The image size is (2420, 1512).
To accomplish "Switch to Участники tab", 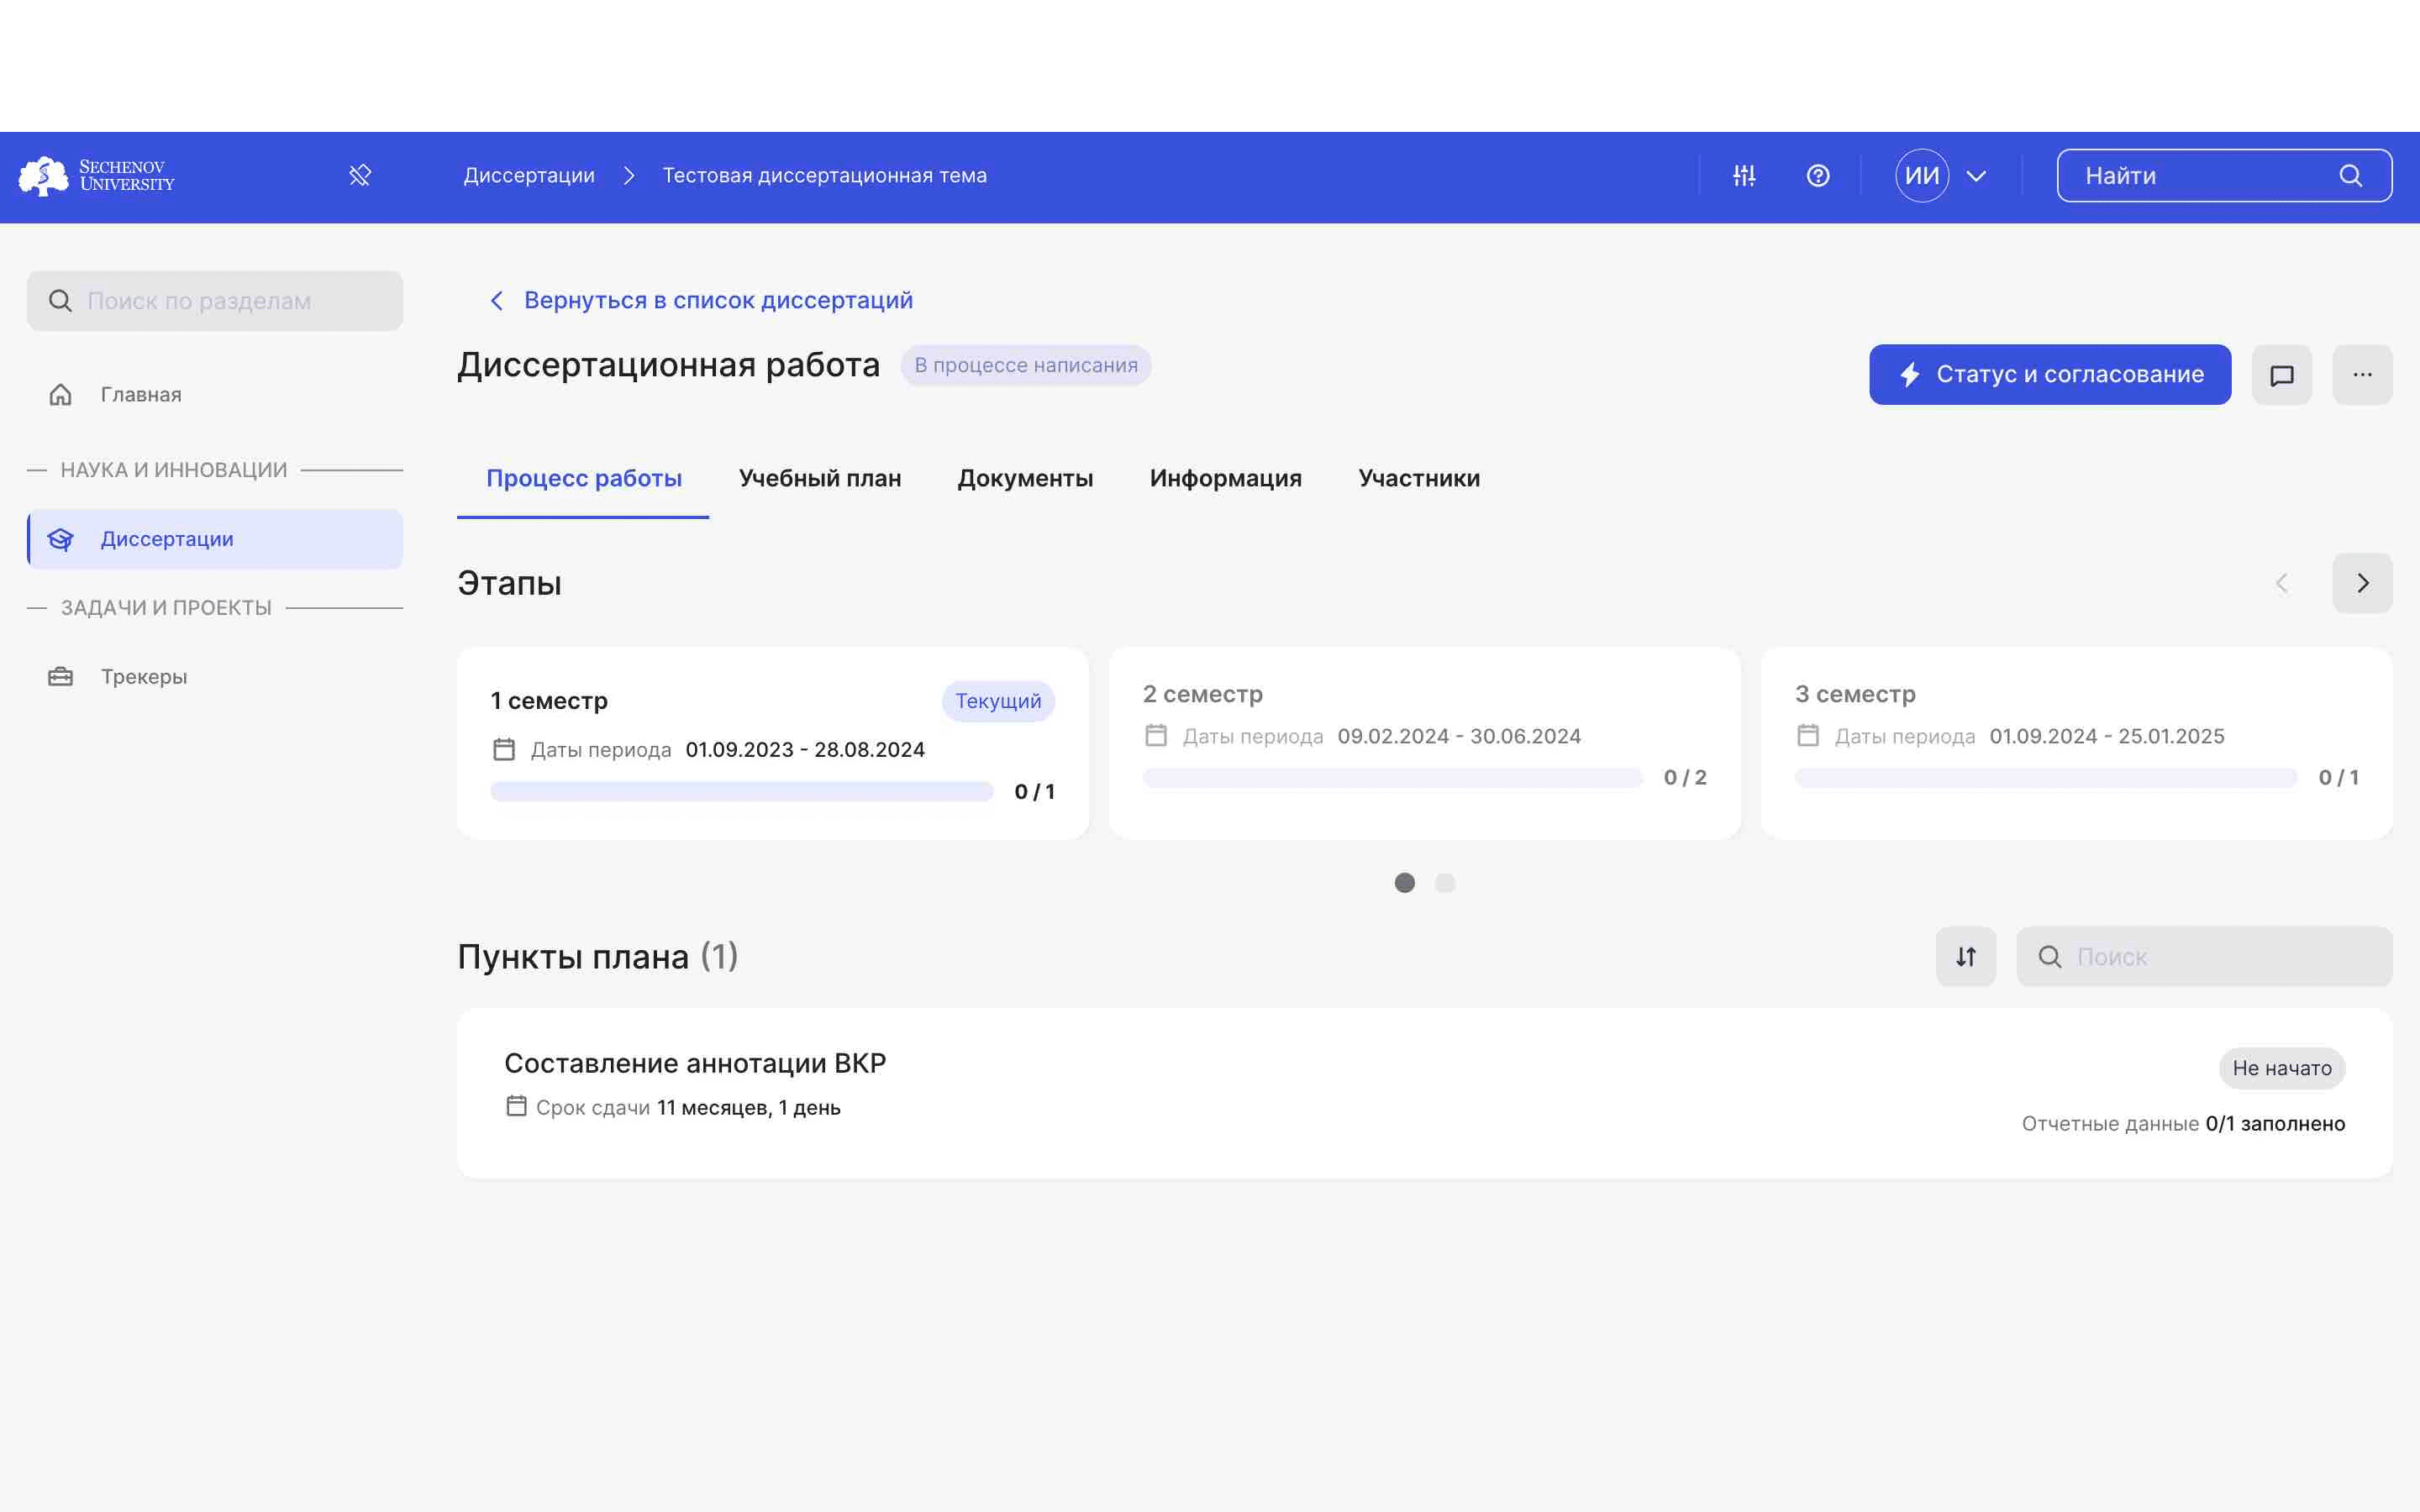I will [1420, 477].
